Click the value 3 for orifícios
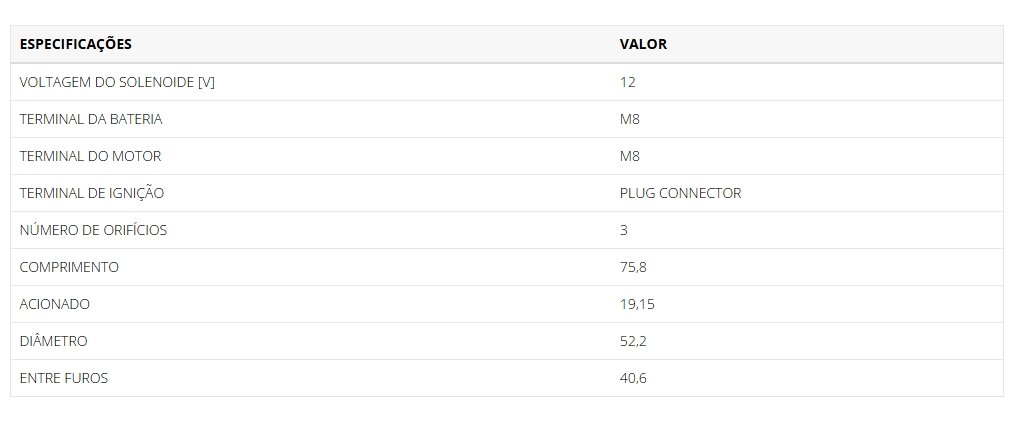This screenshot has height=421, width=1012. (x=623, y=230)
